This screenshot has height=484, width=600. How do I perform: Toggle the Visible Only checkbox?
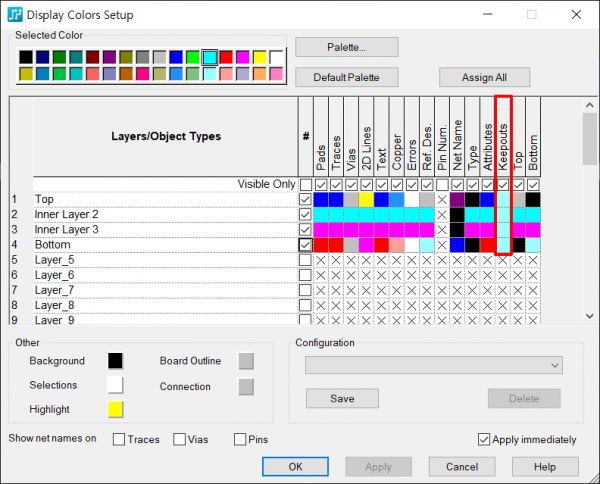click(x=305, y=185)
